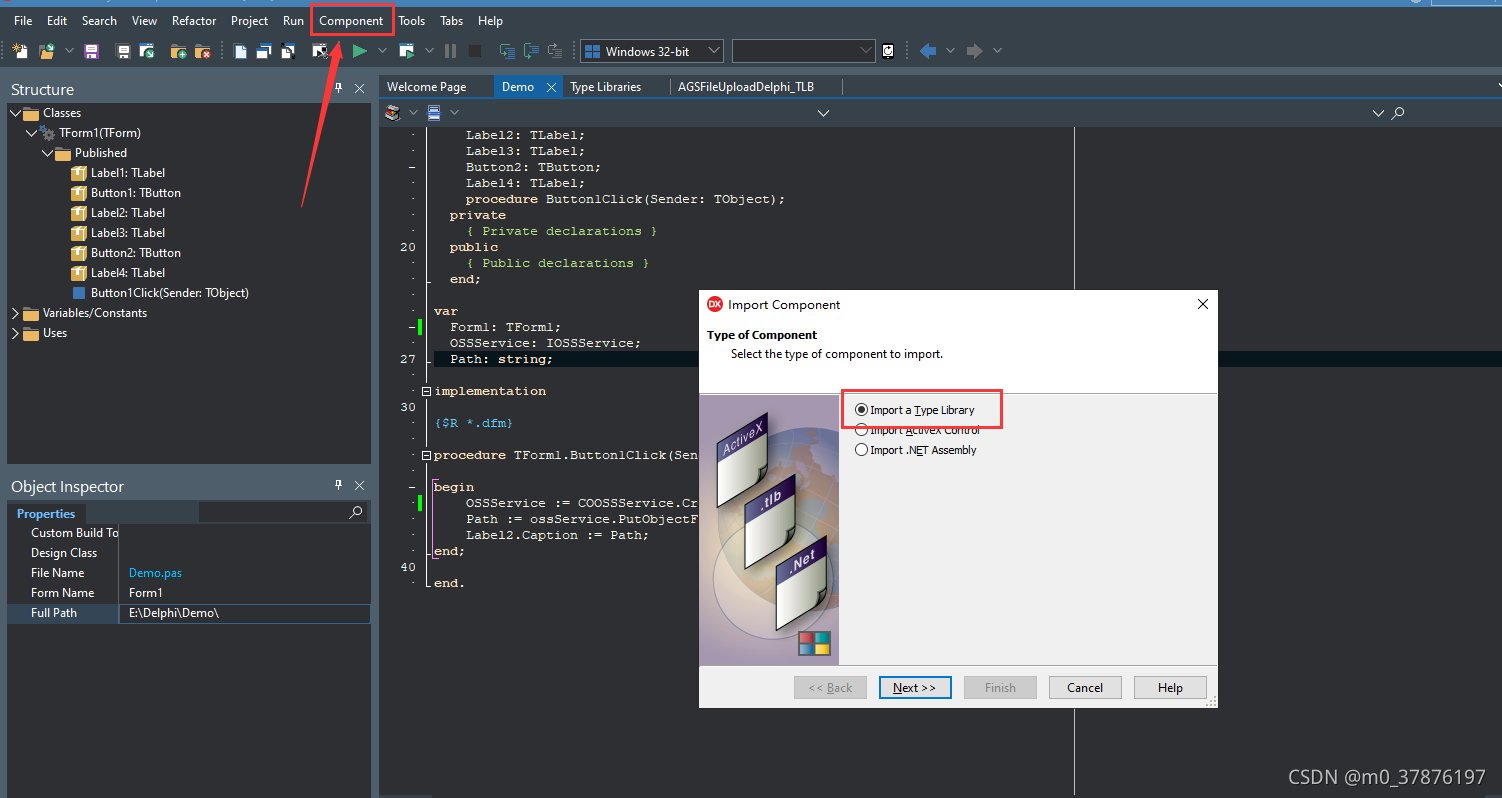This screenshot has height=798, width=1502.
Task: Switch to the Welcome Page tab
Action: (x=427, y=87)
